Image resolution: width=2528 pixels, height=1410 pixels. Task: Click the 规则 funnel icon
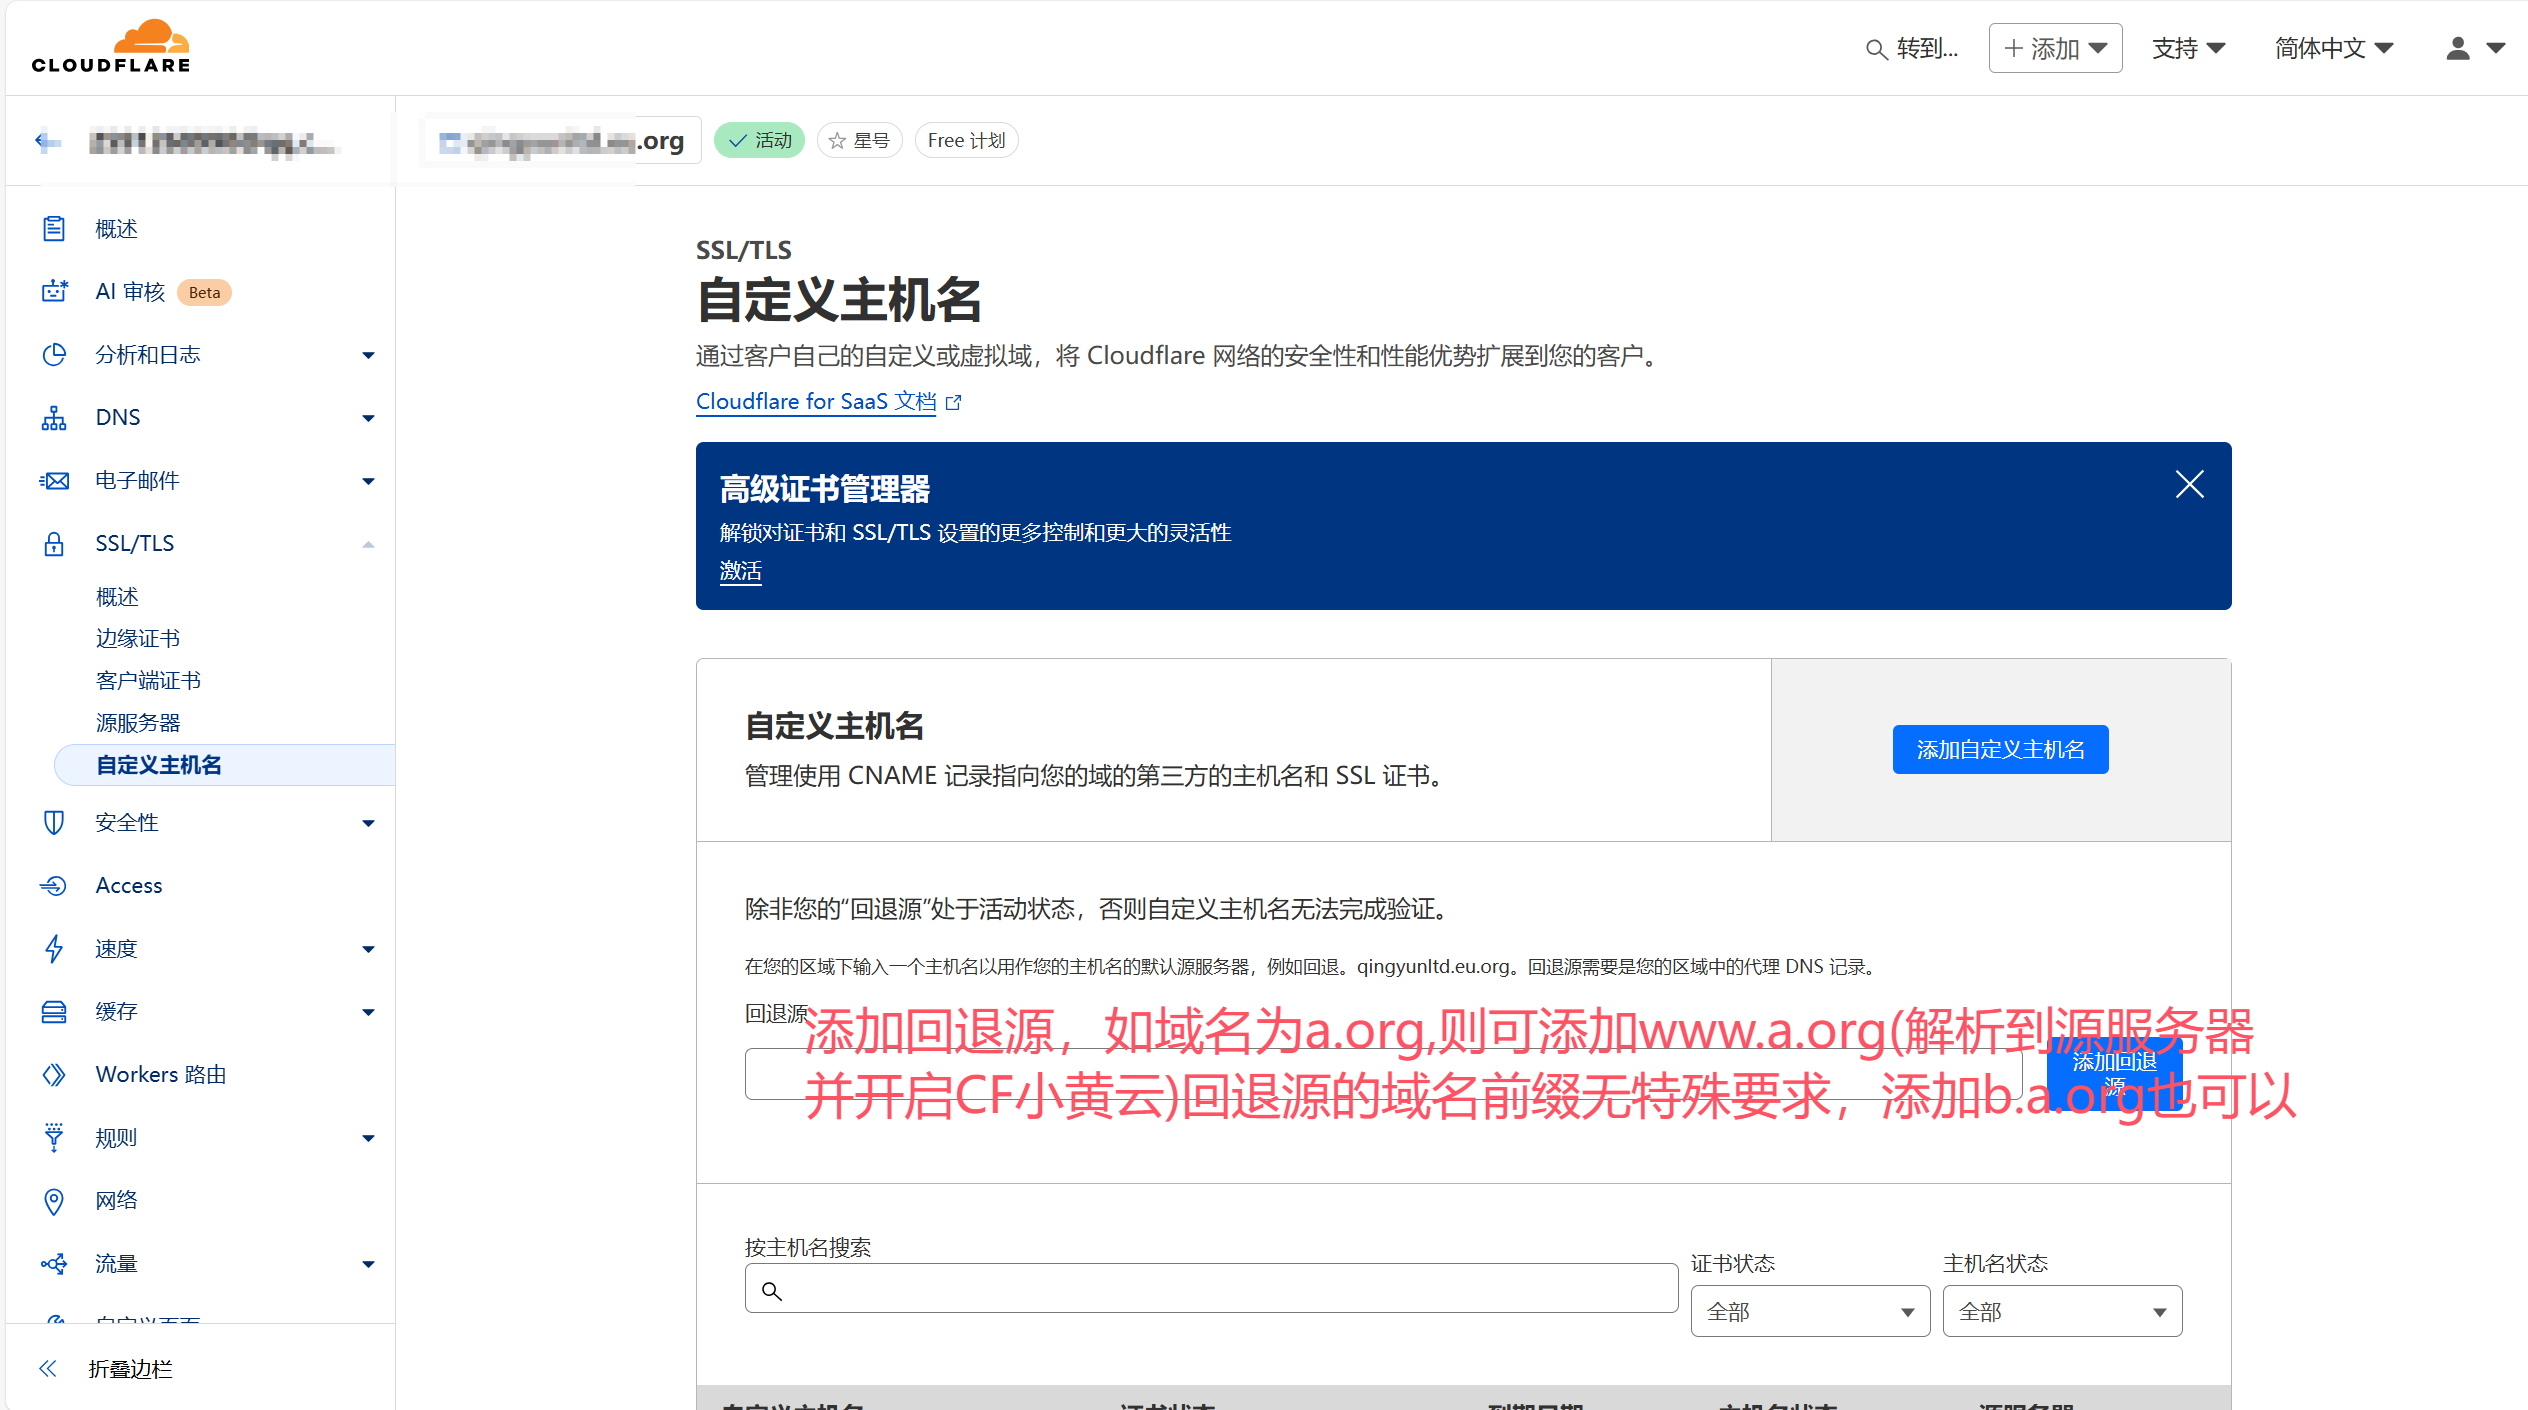coord(54,1138)
